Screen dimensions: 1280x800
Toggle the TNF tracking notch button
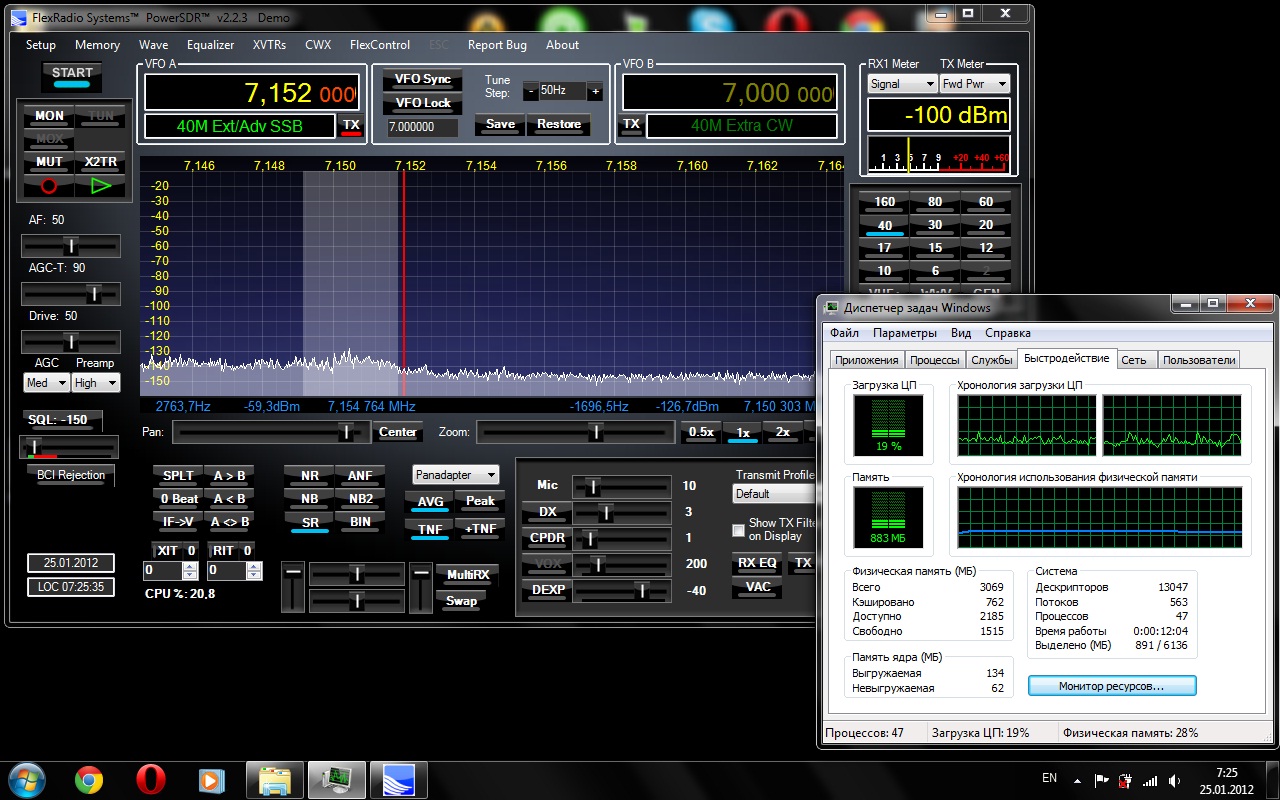(430, 530)
